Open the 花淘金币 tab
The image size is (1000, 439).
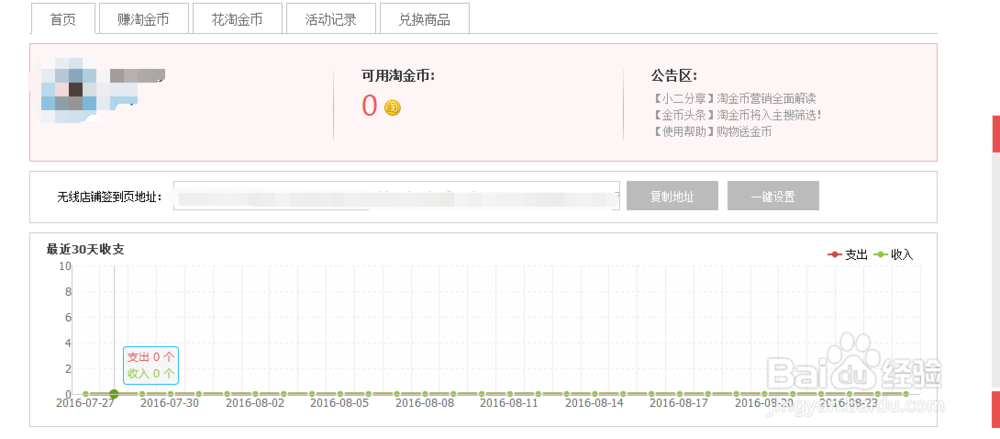[x=237, y=19]
